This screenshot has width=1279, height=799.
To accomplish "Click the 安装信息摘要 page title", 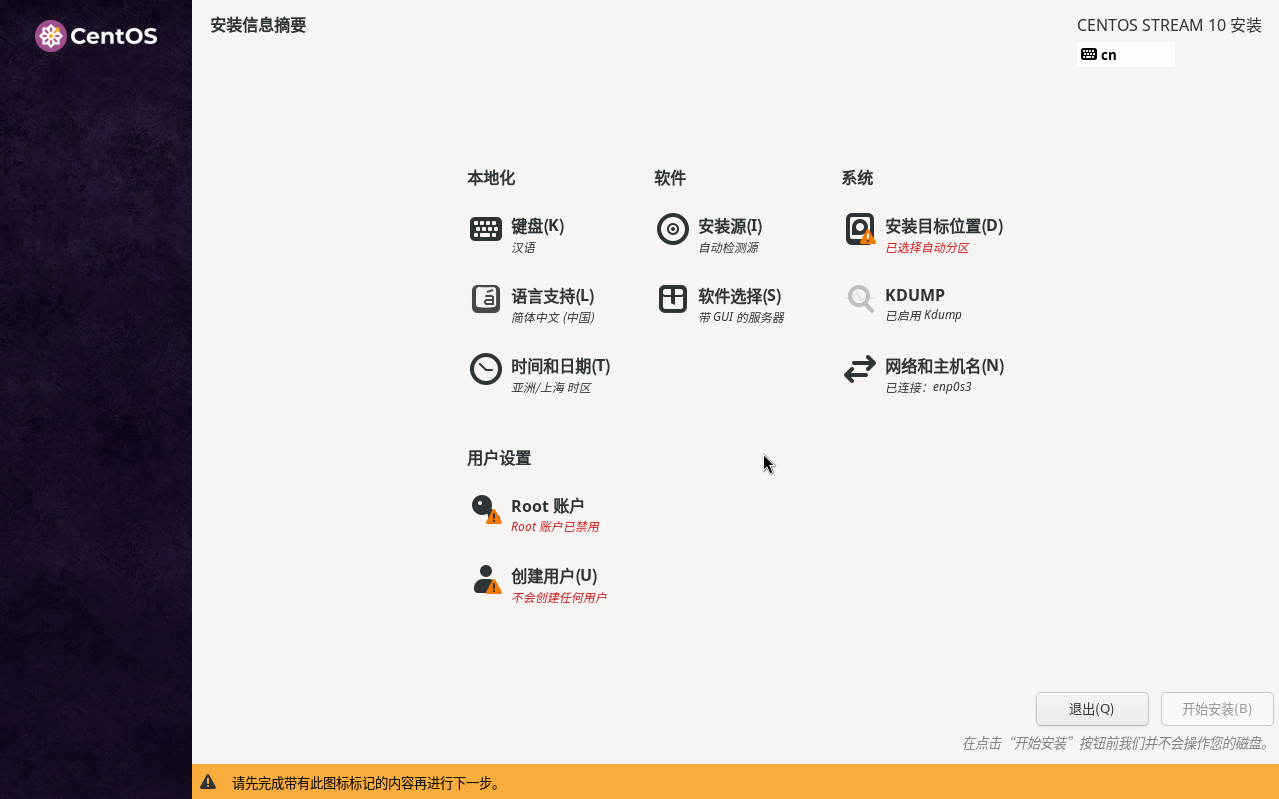I will click(x=258, y=25).
